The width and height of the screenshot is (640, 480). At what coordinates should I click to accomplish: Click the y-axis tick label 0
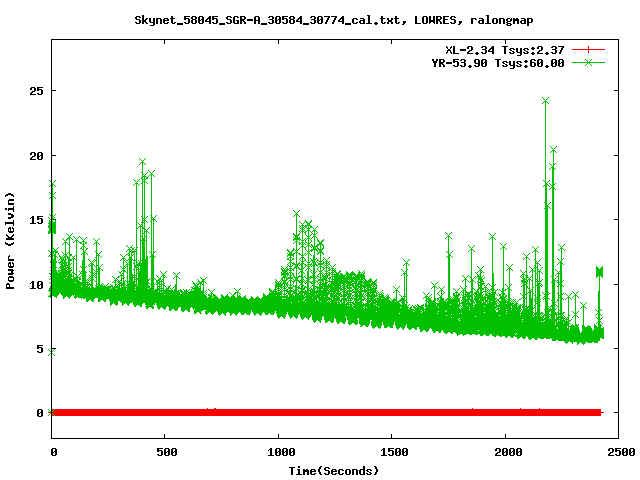(x=40, y=413)
